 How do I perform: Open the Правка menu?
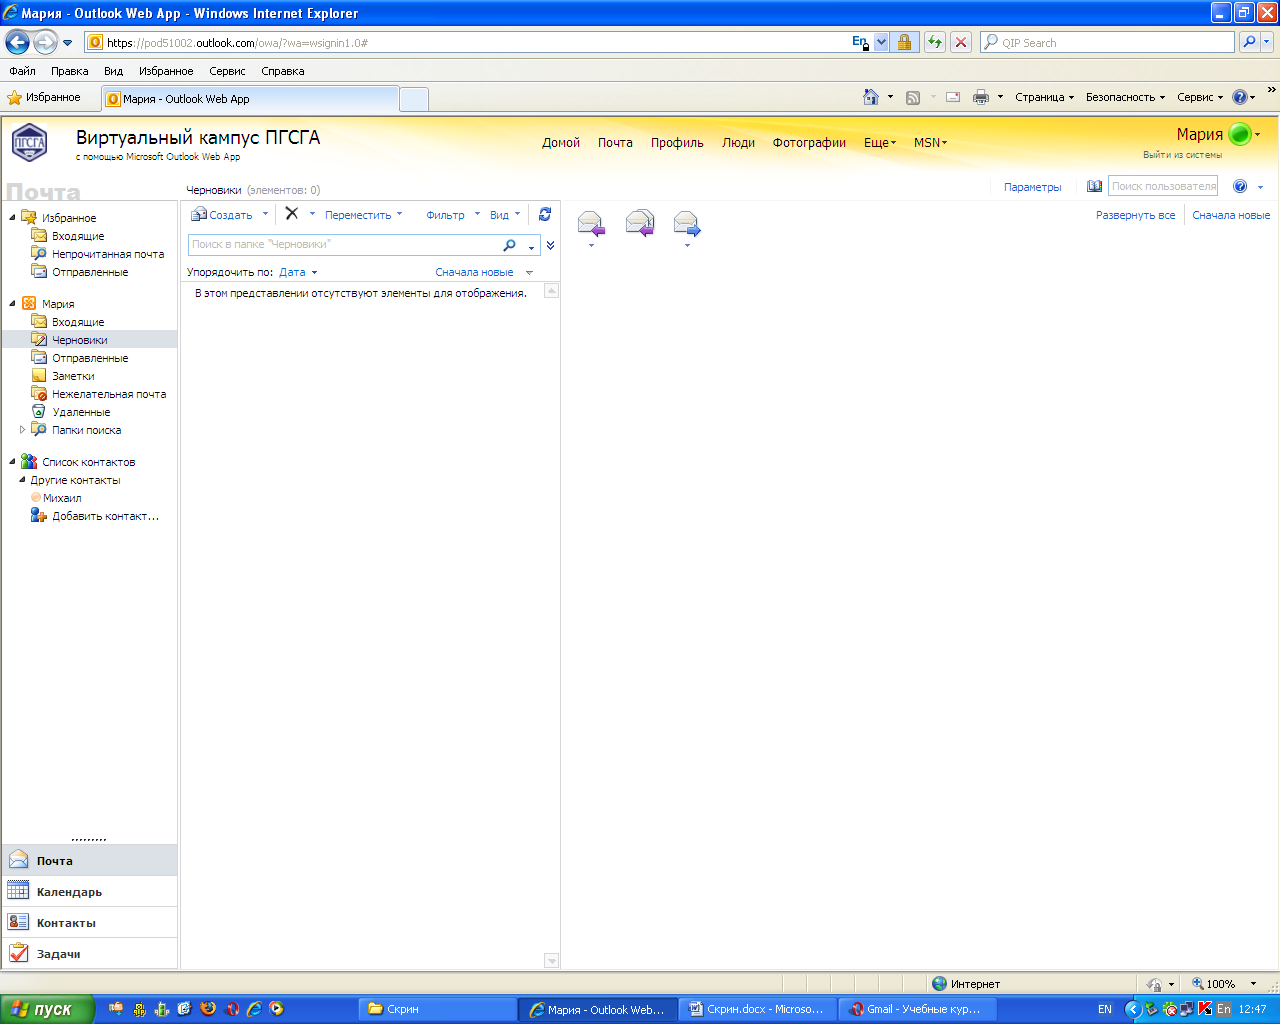[x=69, y=71]
